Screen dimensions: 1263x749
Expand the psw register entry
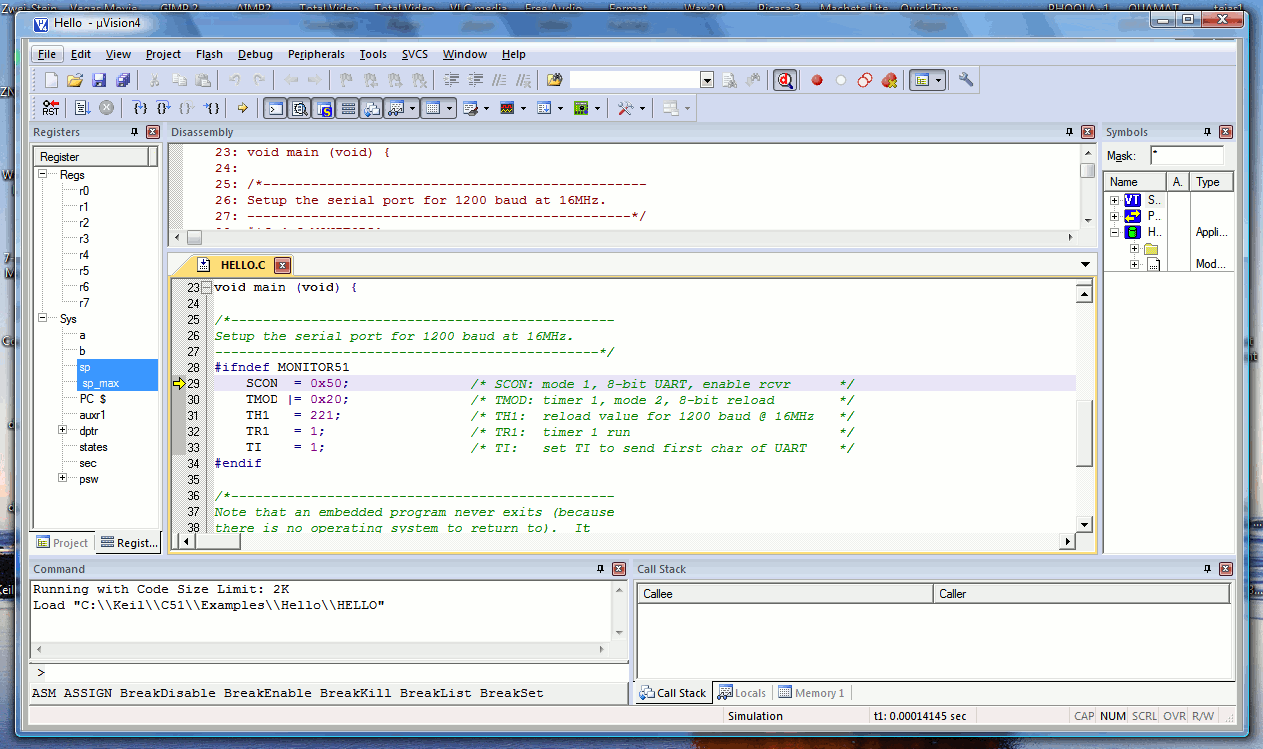click(x=63, y=478)
